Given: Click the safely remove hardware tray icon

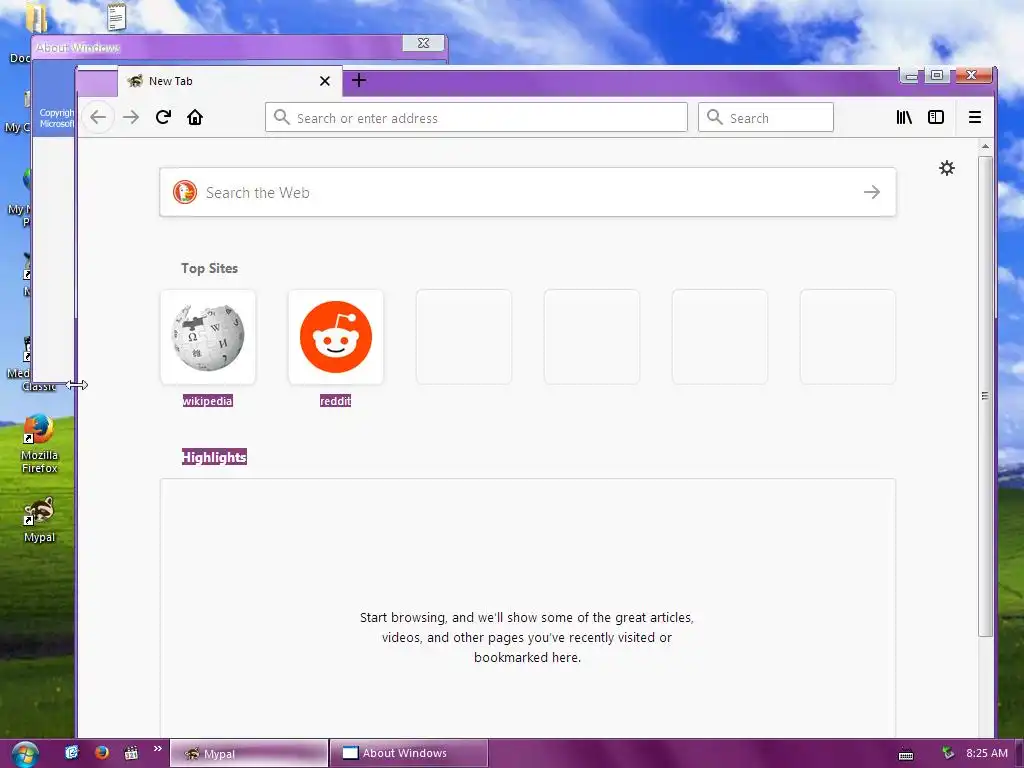Looking at the screenshot, I should 948,753.
